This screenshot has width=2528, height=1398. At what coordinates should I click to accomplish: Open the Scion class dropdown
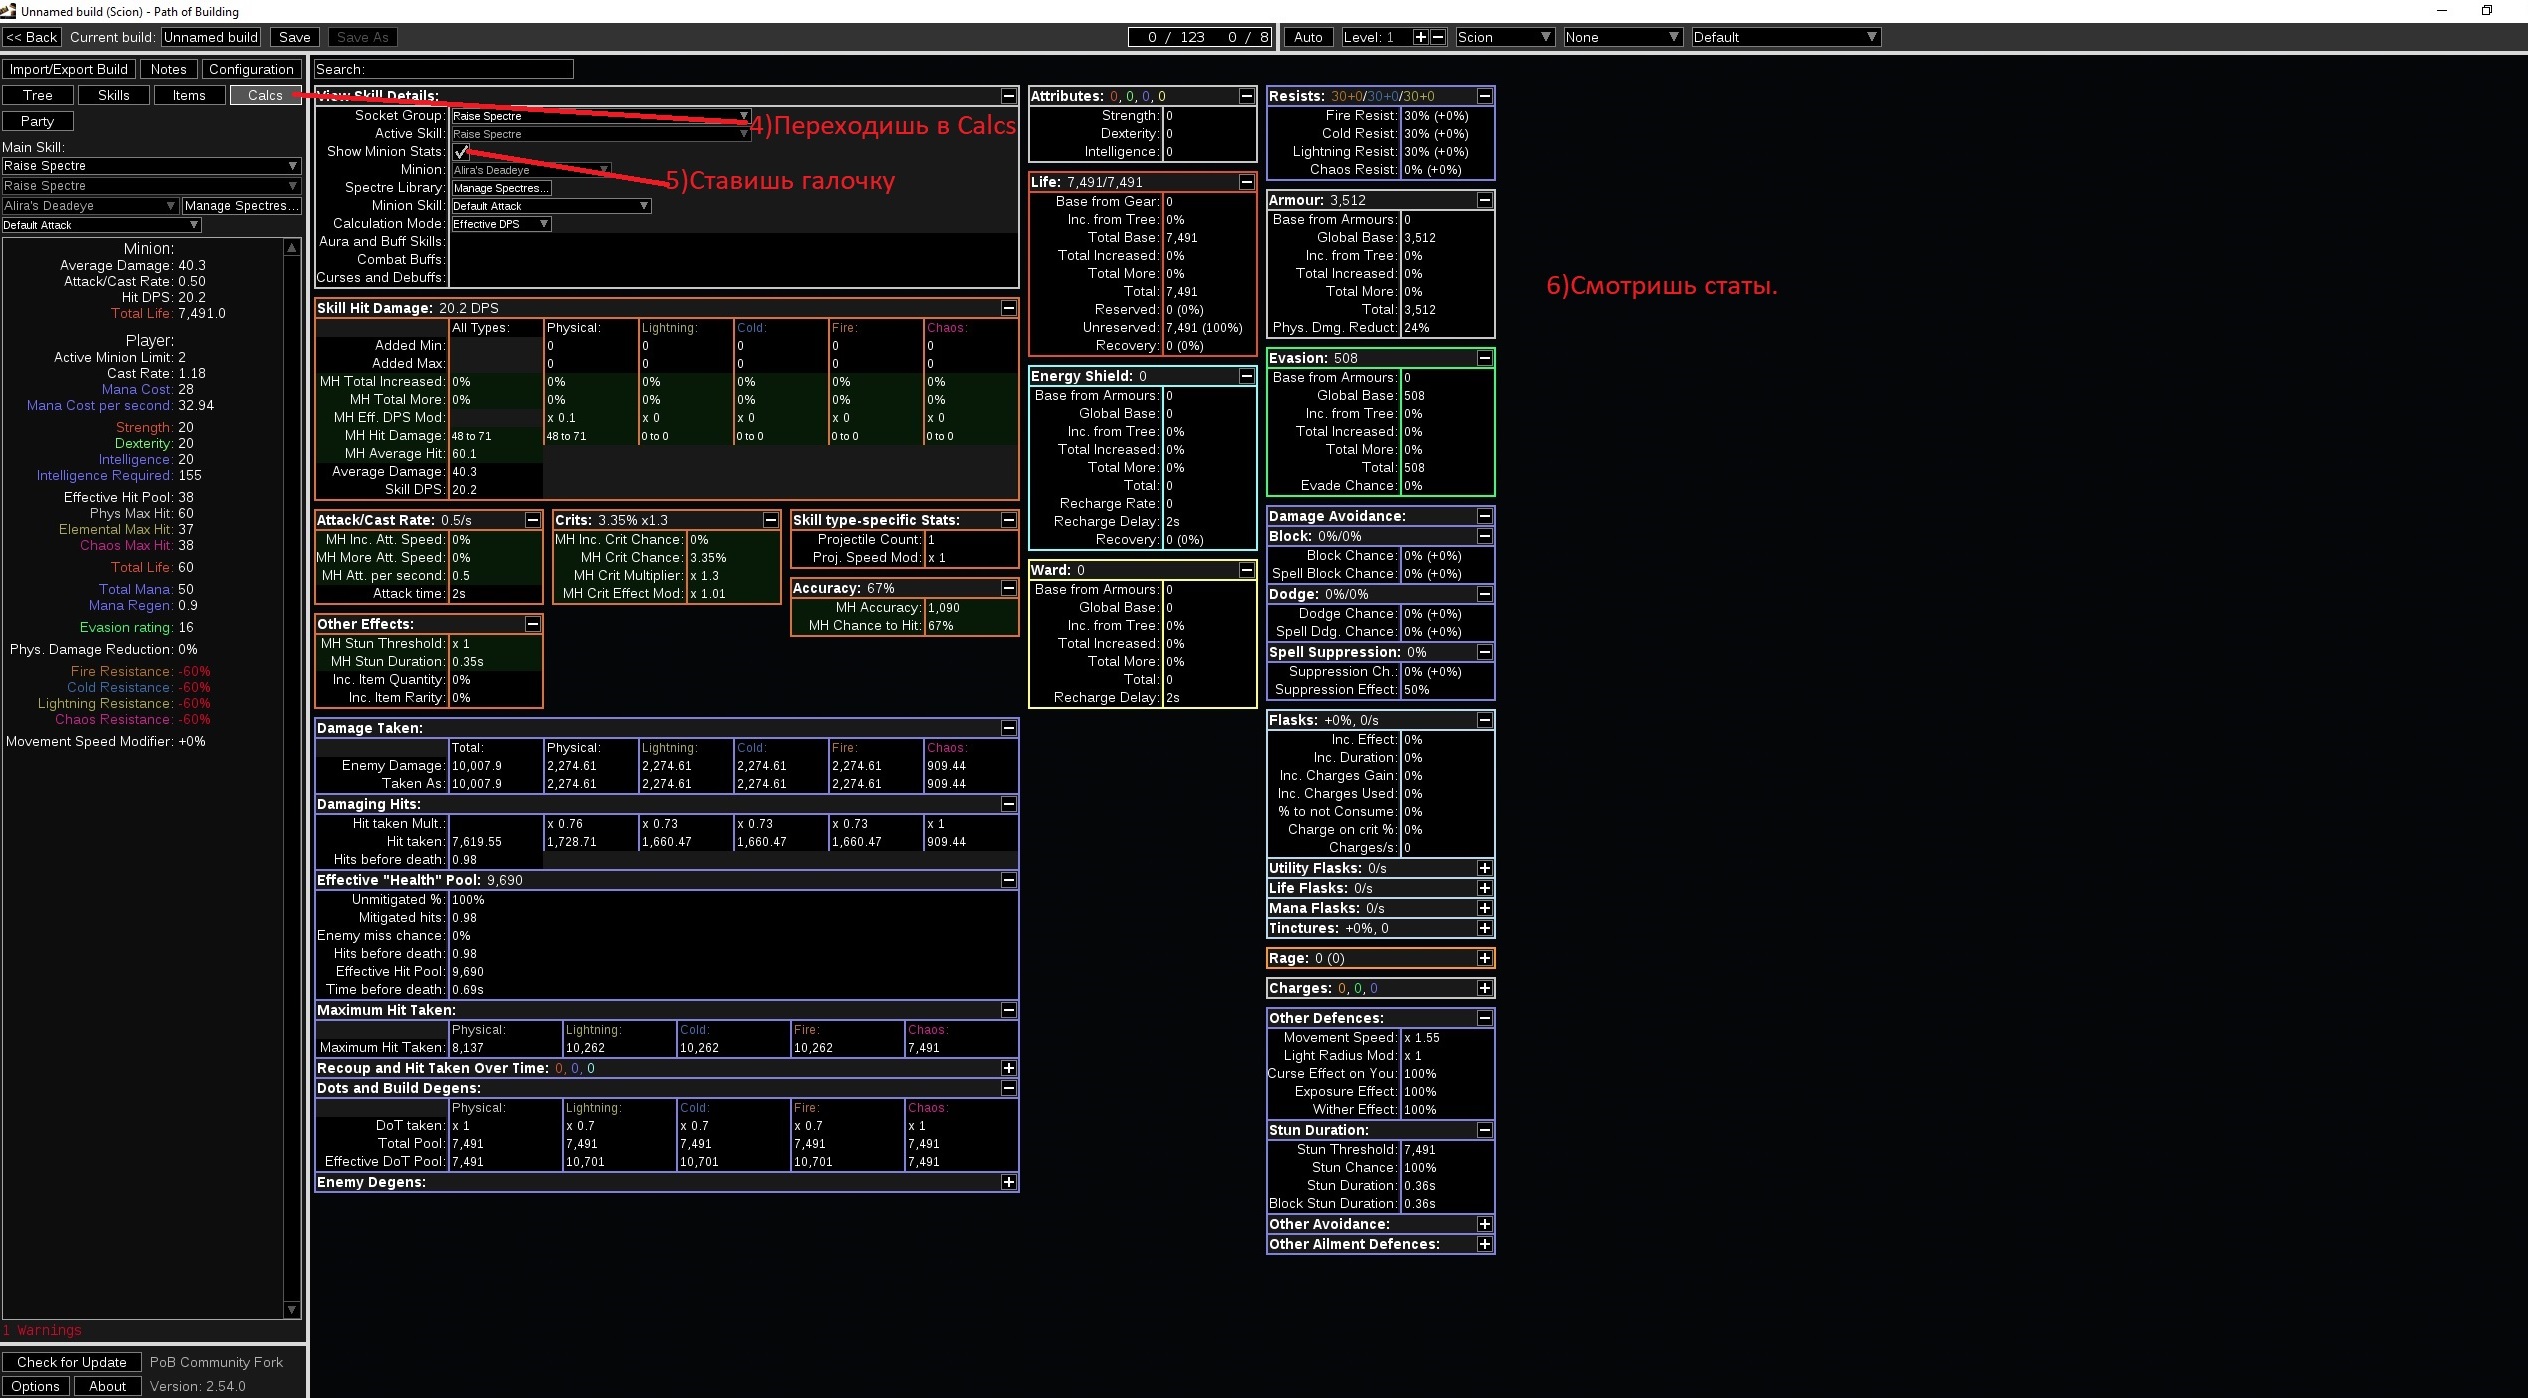point(1504,37)
